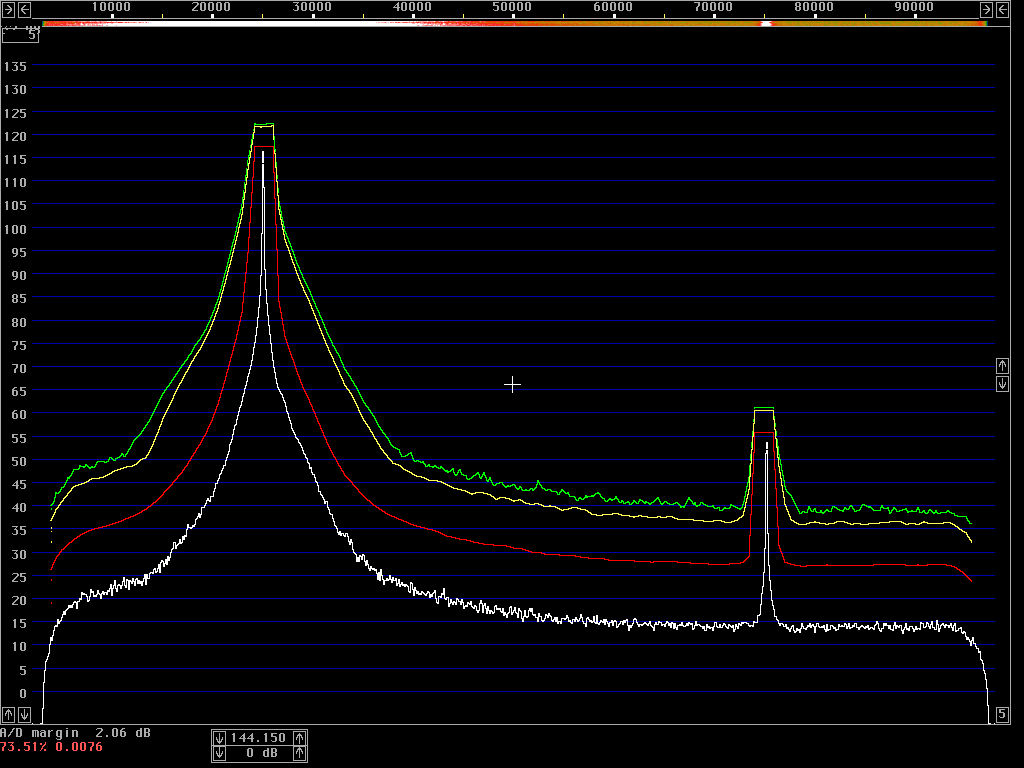Click the 50000 mark on frequency scale
Screen dimensions: 1024x768
(x=512, y=7)
